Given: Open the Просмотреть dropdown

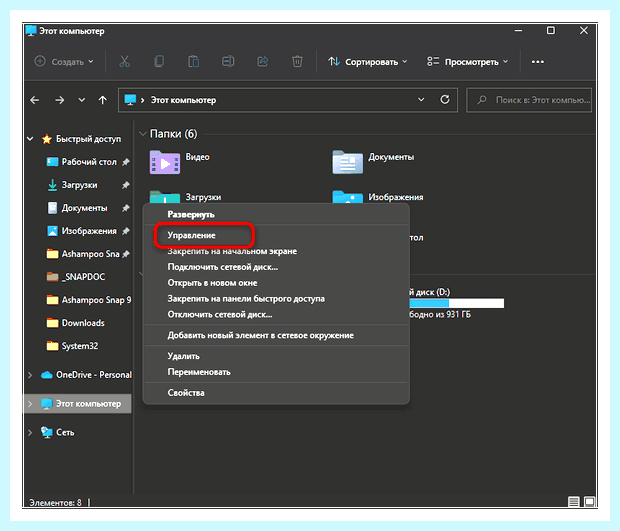Looking at the screenshot, I should click(467, 62).
